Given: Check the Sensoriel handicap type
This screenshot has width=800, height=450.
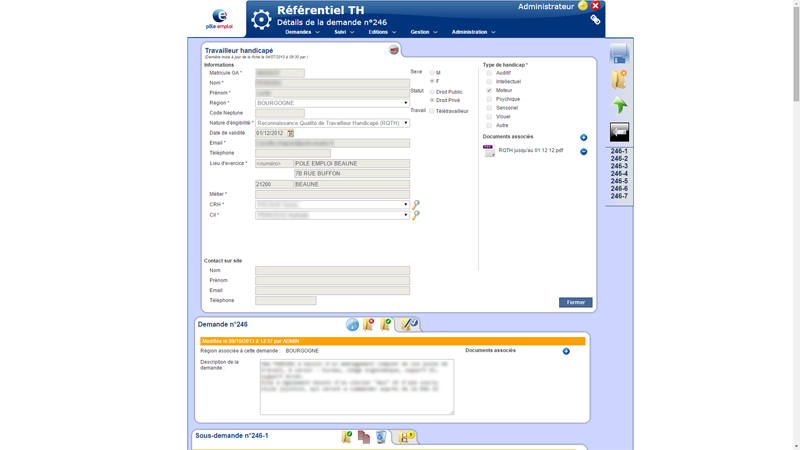Looking at the screenshot, I should [489, 108].
